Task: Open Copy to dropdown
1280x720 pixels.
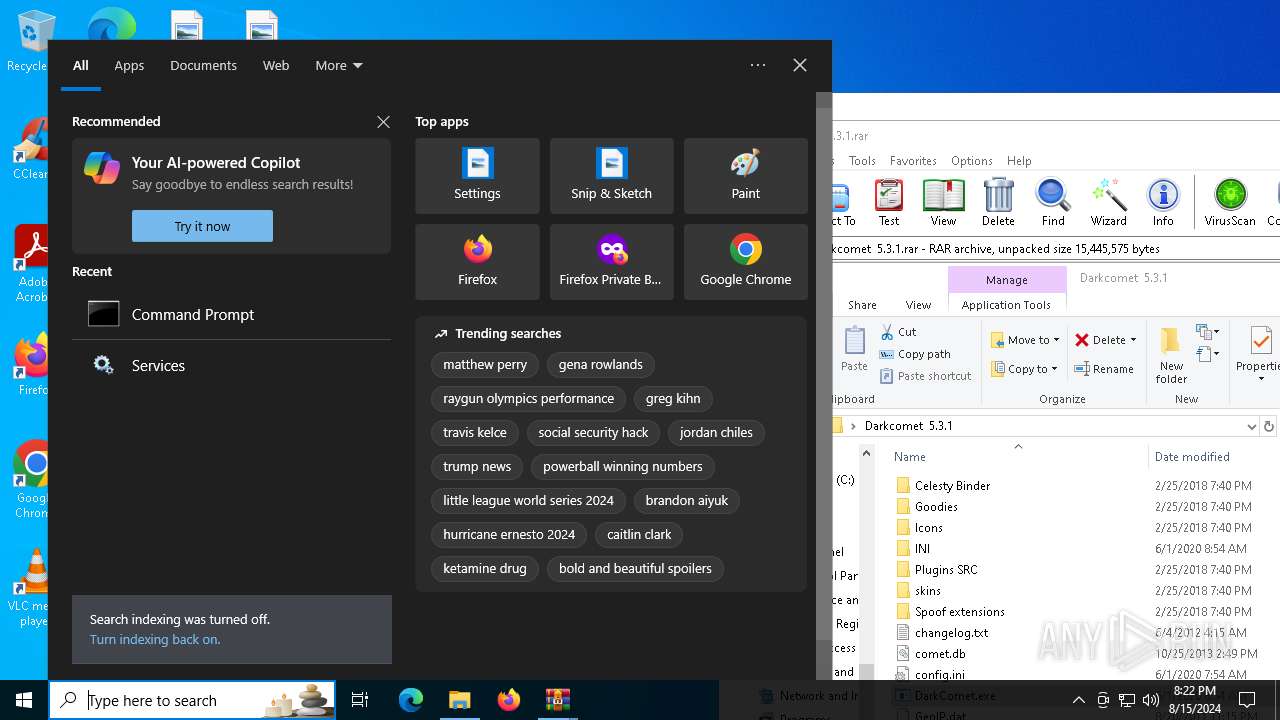Action: (1025, 369)
